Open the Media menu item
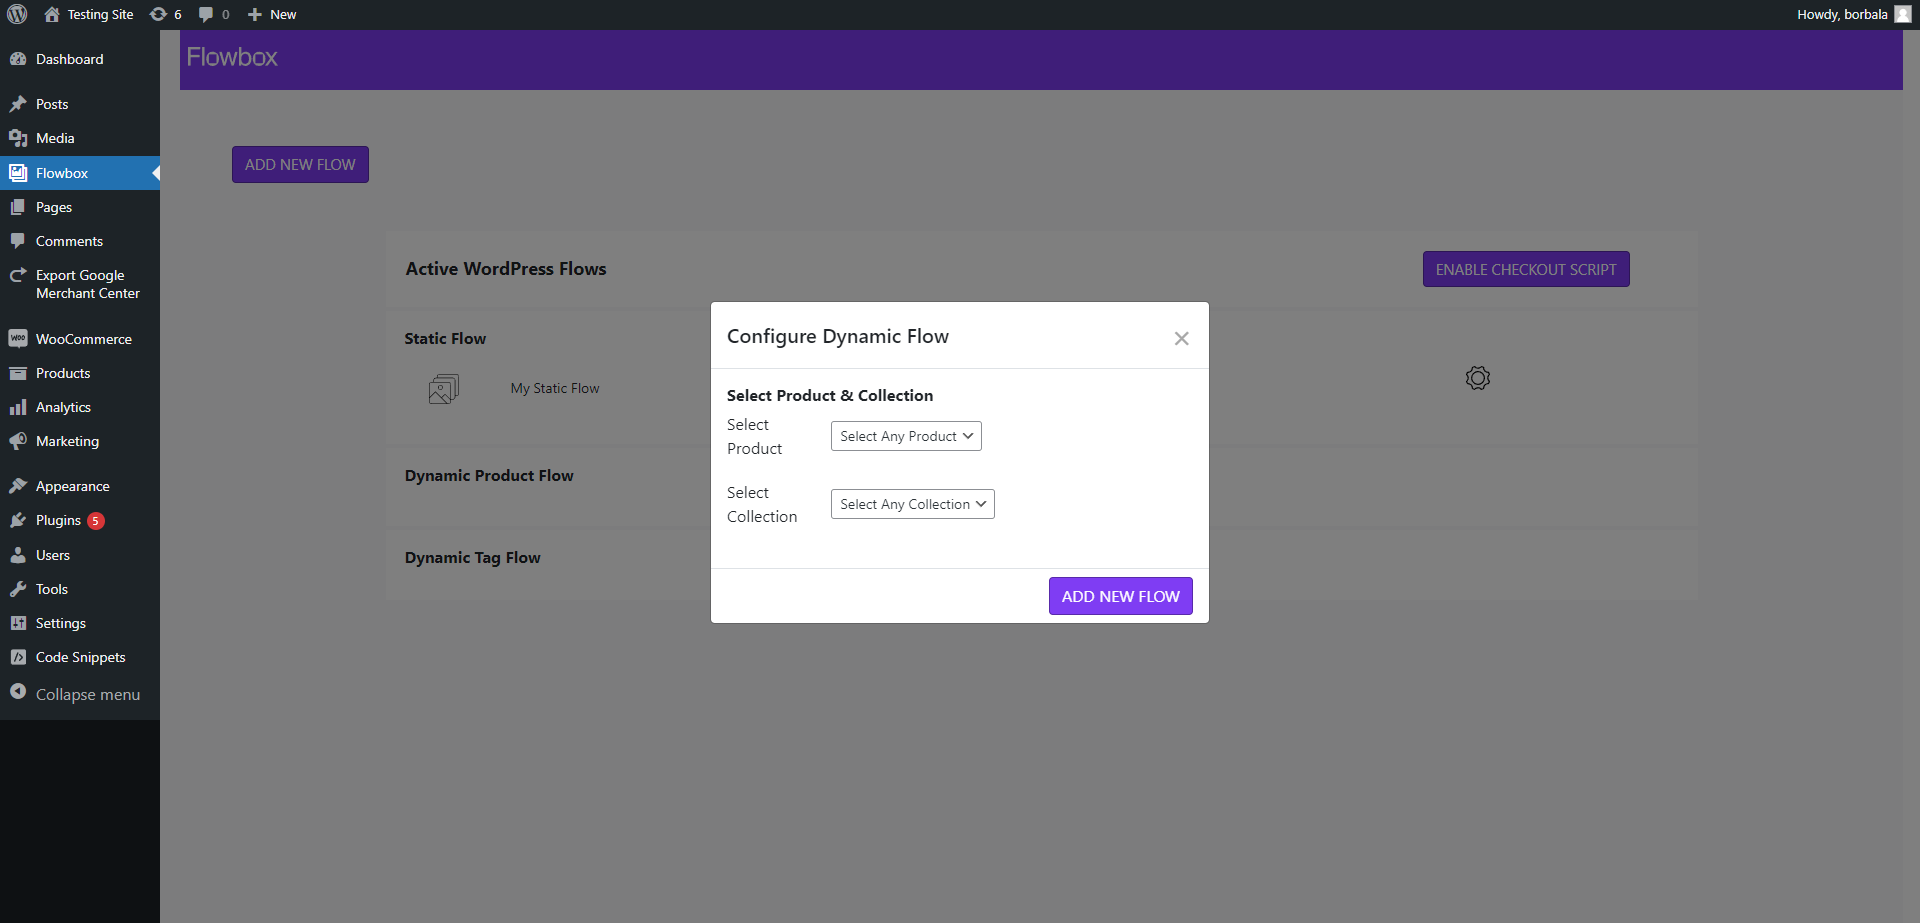Image resolution: width=1920 pixels, height=923 pixels. pyautogui.click(x=80, y=138)
